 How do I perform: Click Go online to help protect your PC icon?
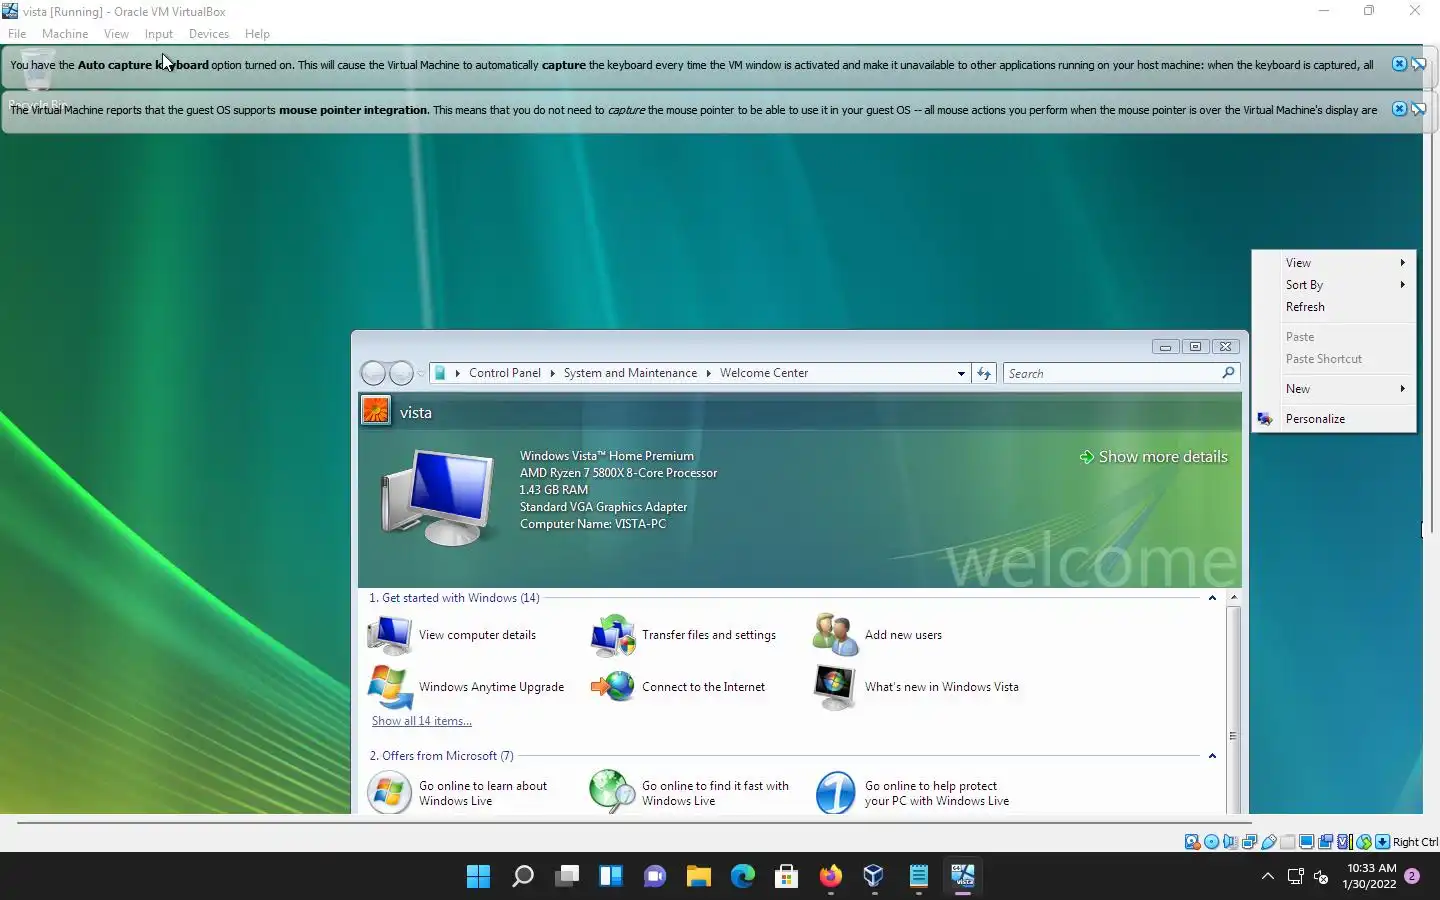coord(835,792)
